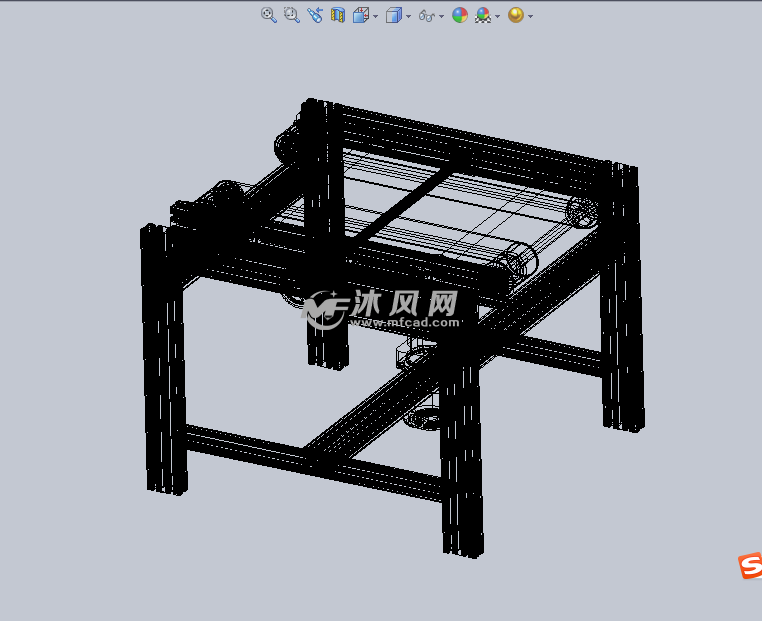Click the Sogou input method icon
The width and height of the screenshot is (762, 621).
[x=750, y=566]
